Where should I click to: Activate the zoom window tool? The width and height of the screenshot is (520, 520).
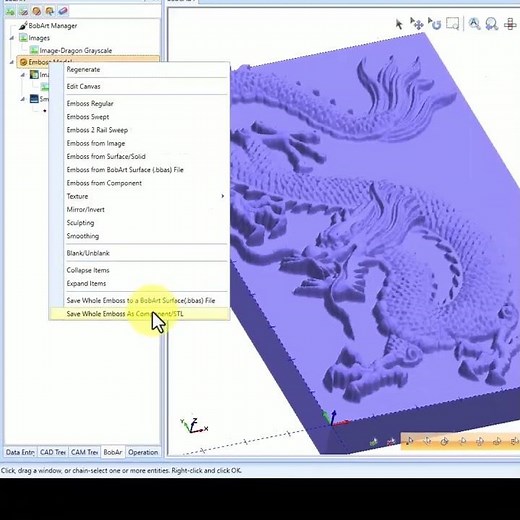click(453, 24)
